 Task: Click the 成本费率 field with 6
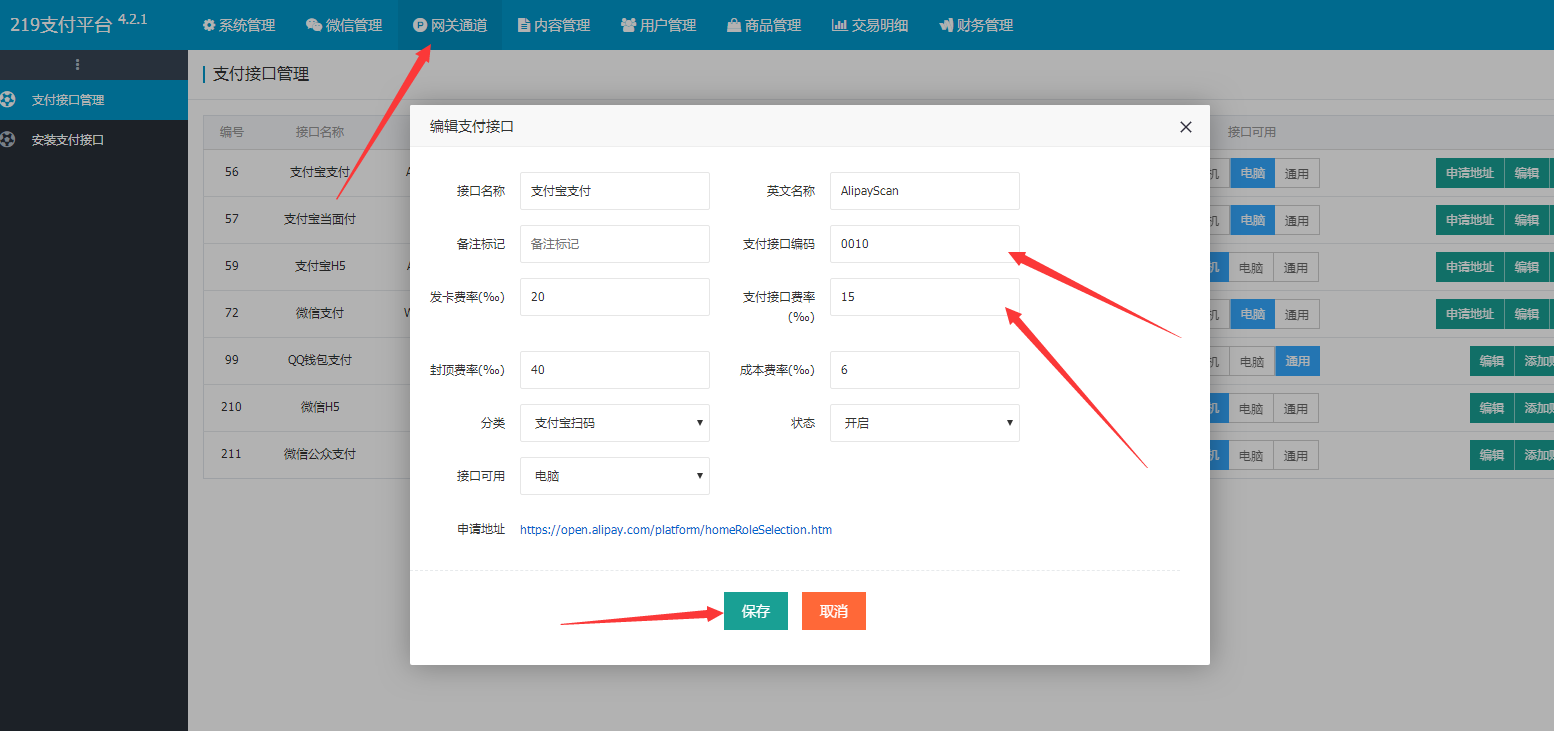[925, 370]
